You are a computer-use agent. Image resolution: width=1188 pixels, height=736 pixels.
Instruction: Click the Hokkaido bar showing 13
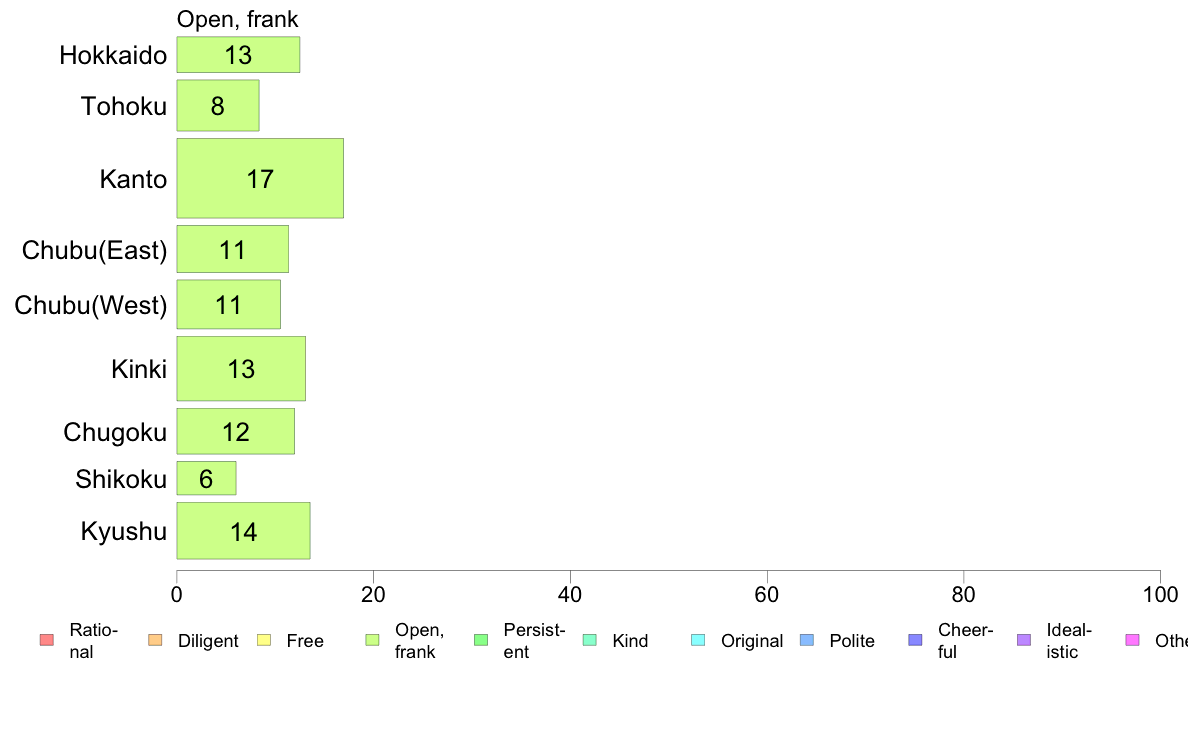238,54
